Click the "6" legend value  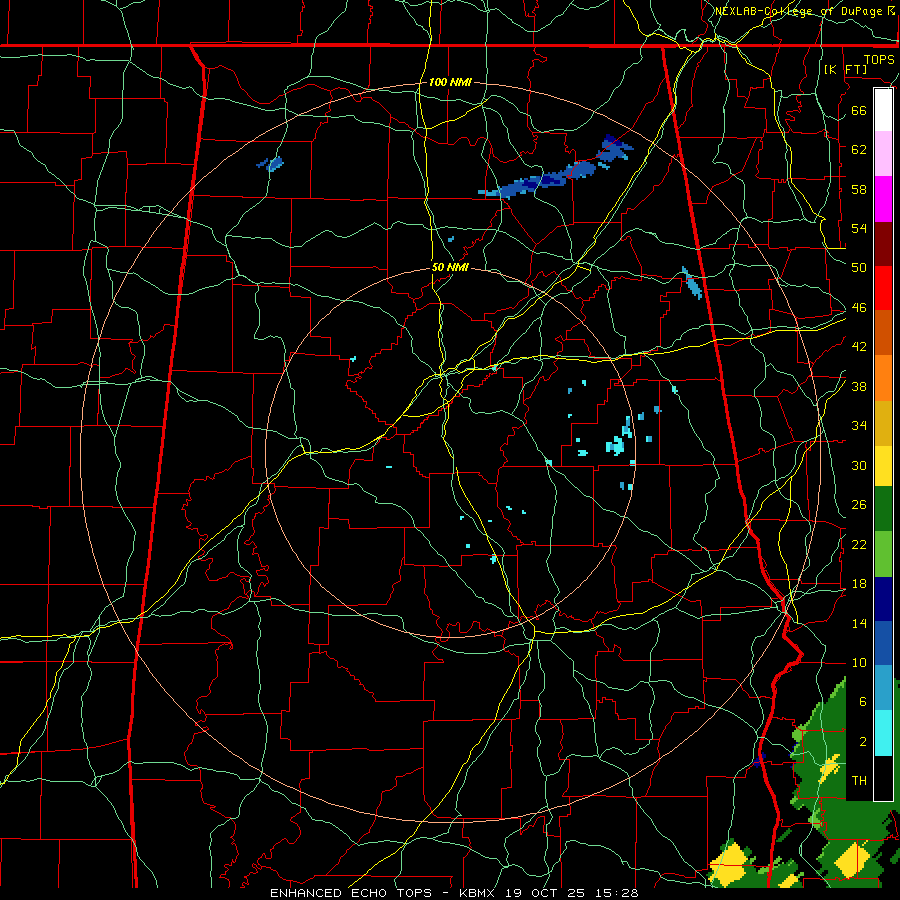pyautogui.click(x=863, y=702)
